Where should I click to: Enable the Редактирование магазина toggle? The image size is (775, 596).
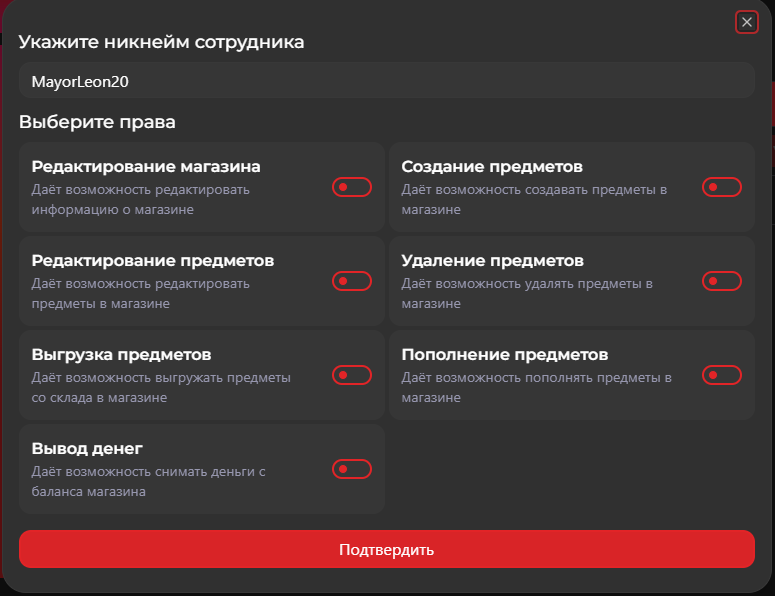[x=352, y=187]
